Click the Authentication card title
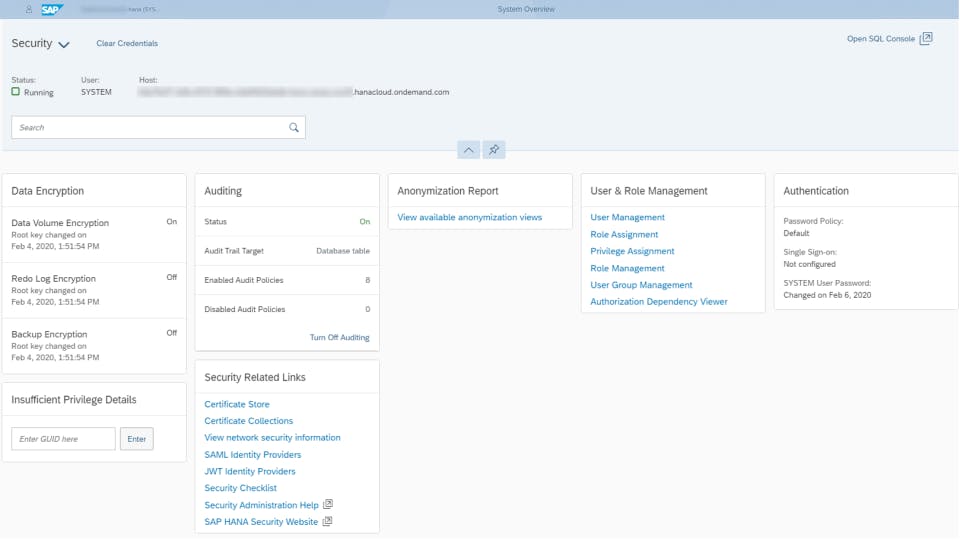This screenshot has height=541, width=960. point(816,191)
